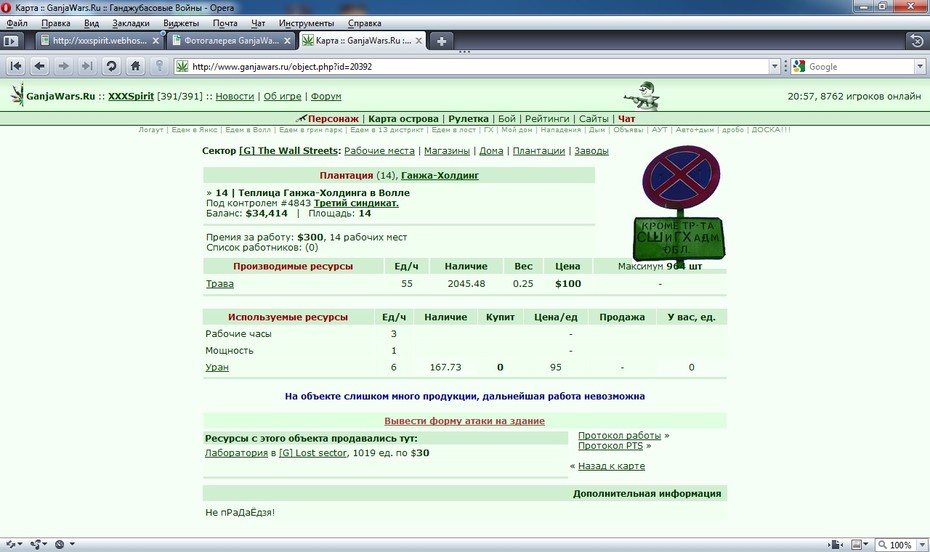930x552 pixels.
Task: Open the Трава resource link
Action: tap(219, 283)
